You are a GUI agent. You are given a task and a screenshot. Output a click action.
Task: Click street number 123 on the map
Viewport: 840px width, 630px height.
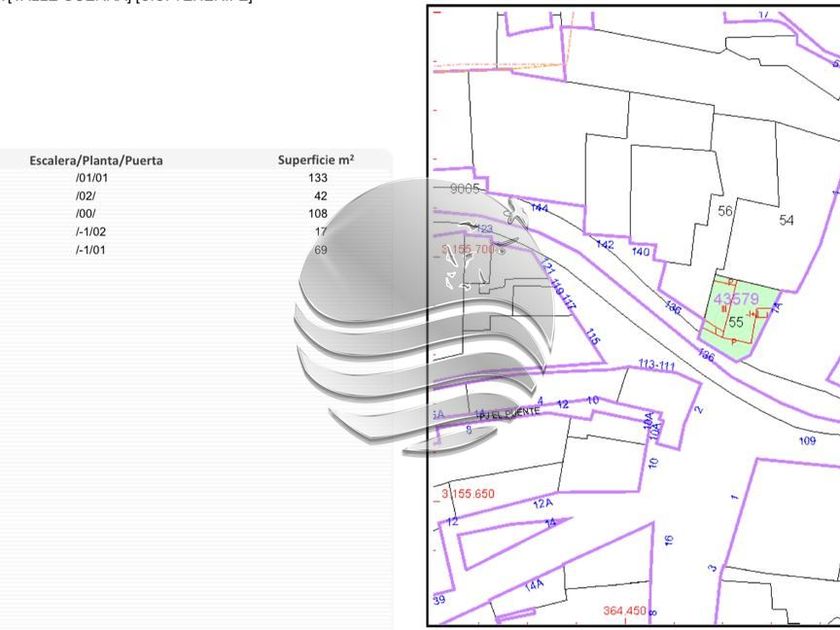[x=483, y=229]
